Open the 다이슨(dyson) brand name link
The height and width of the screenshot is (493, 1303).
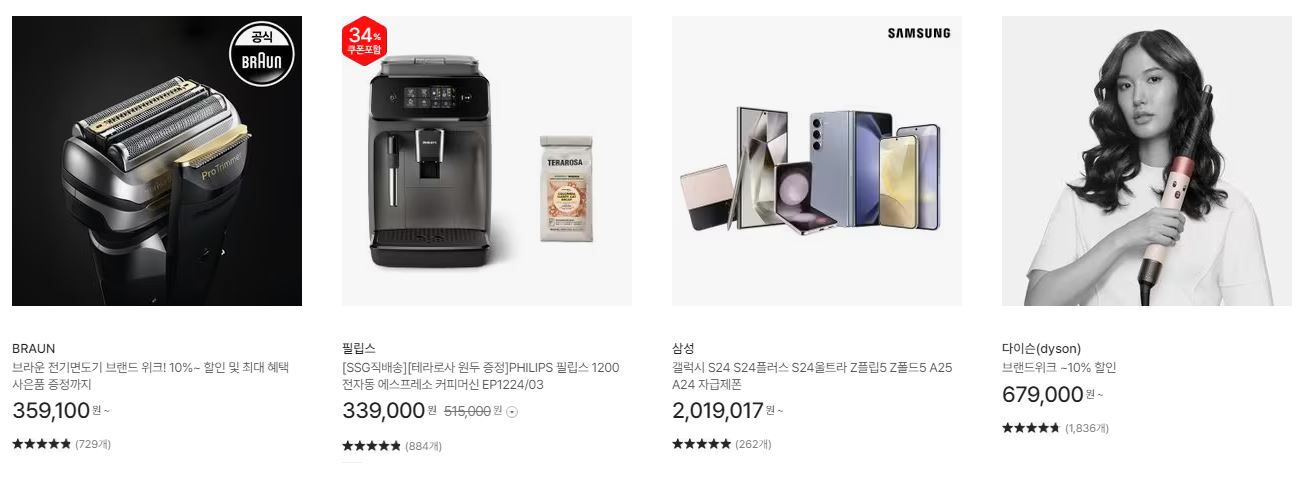1041,349
